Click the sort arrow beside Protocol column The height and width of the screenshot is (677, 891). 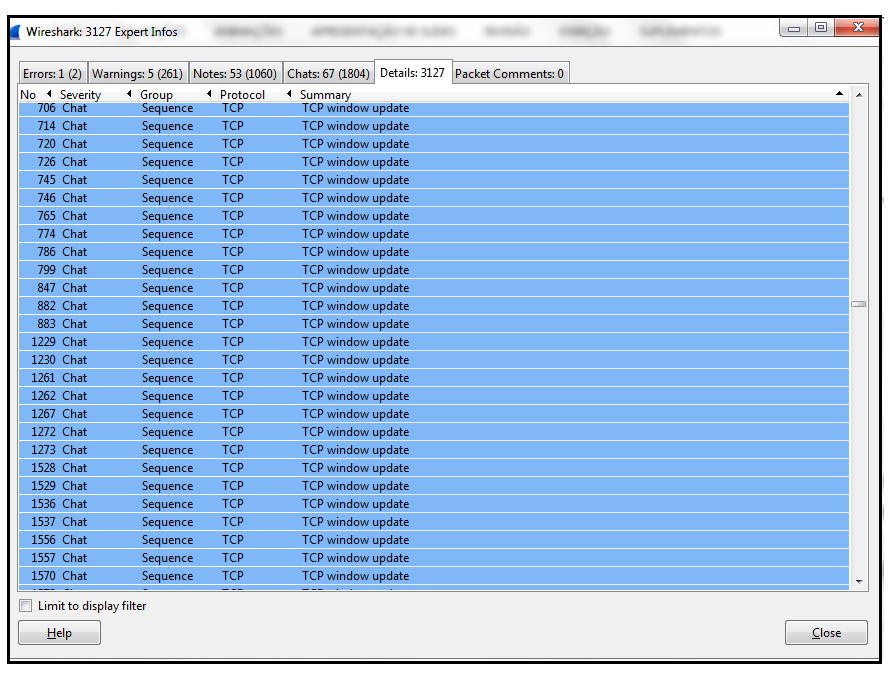(209, 94)
